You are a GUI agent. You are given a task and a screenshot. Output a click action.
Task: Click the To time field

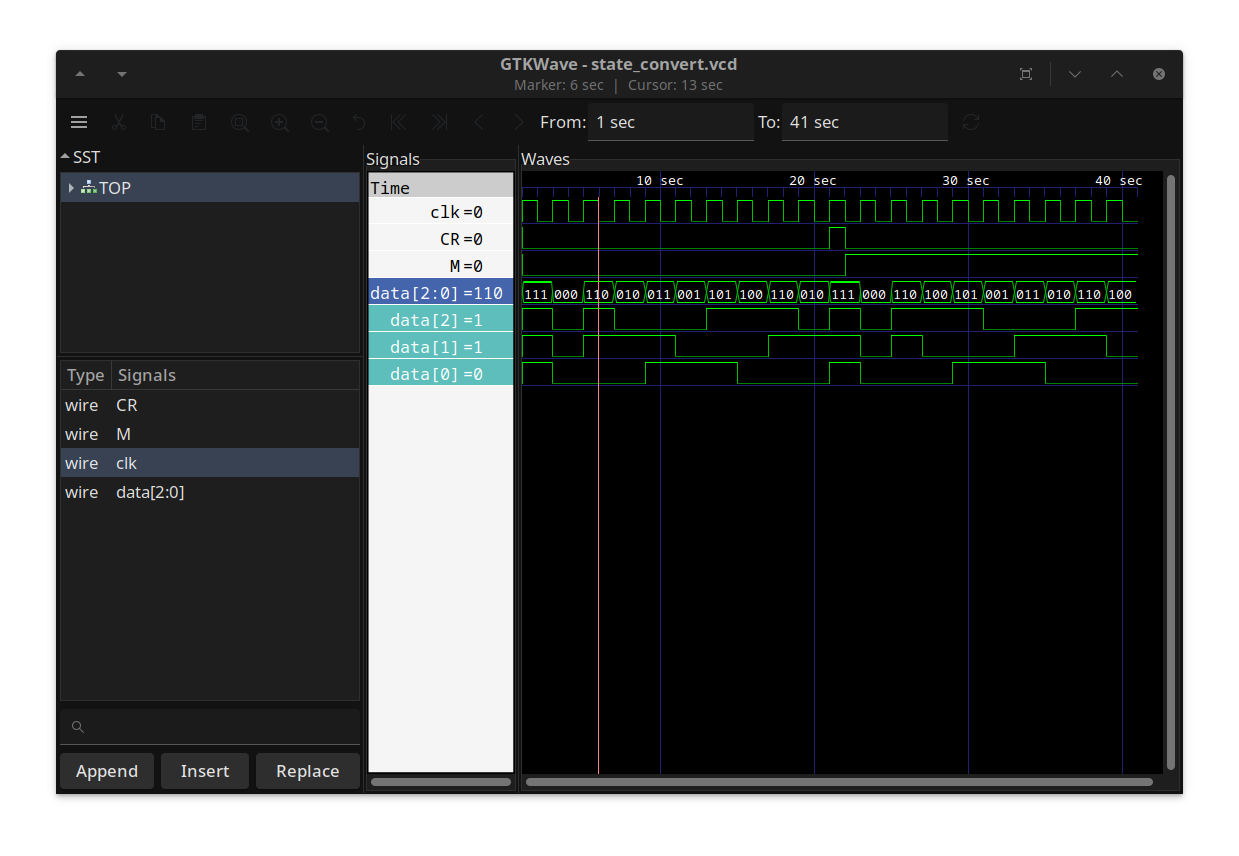tap(864, 122)
